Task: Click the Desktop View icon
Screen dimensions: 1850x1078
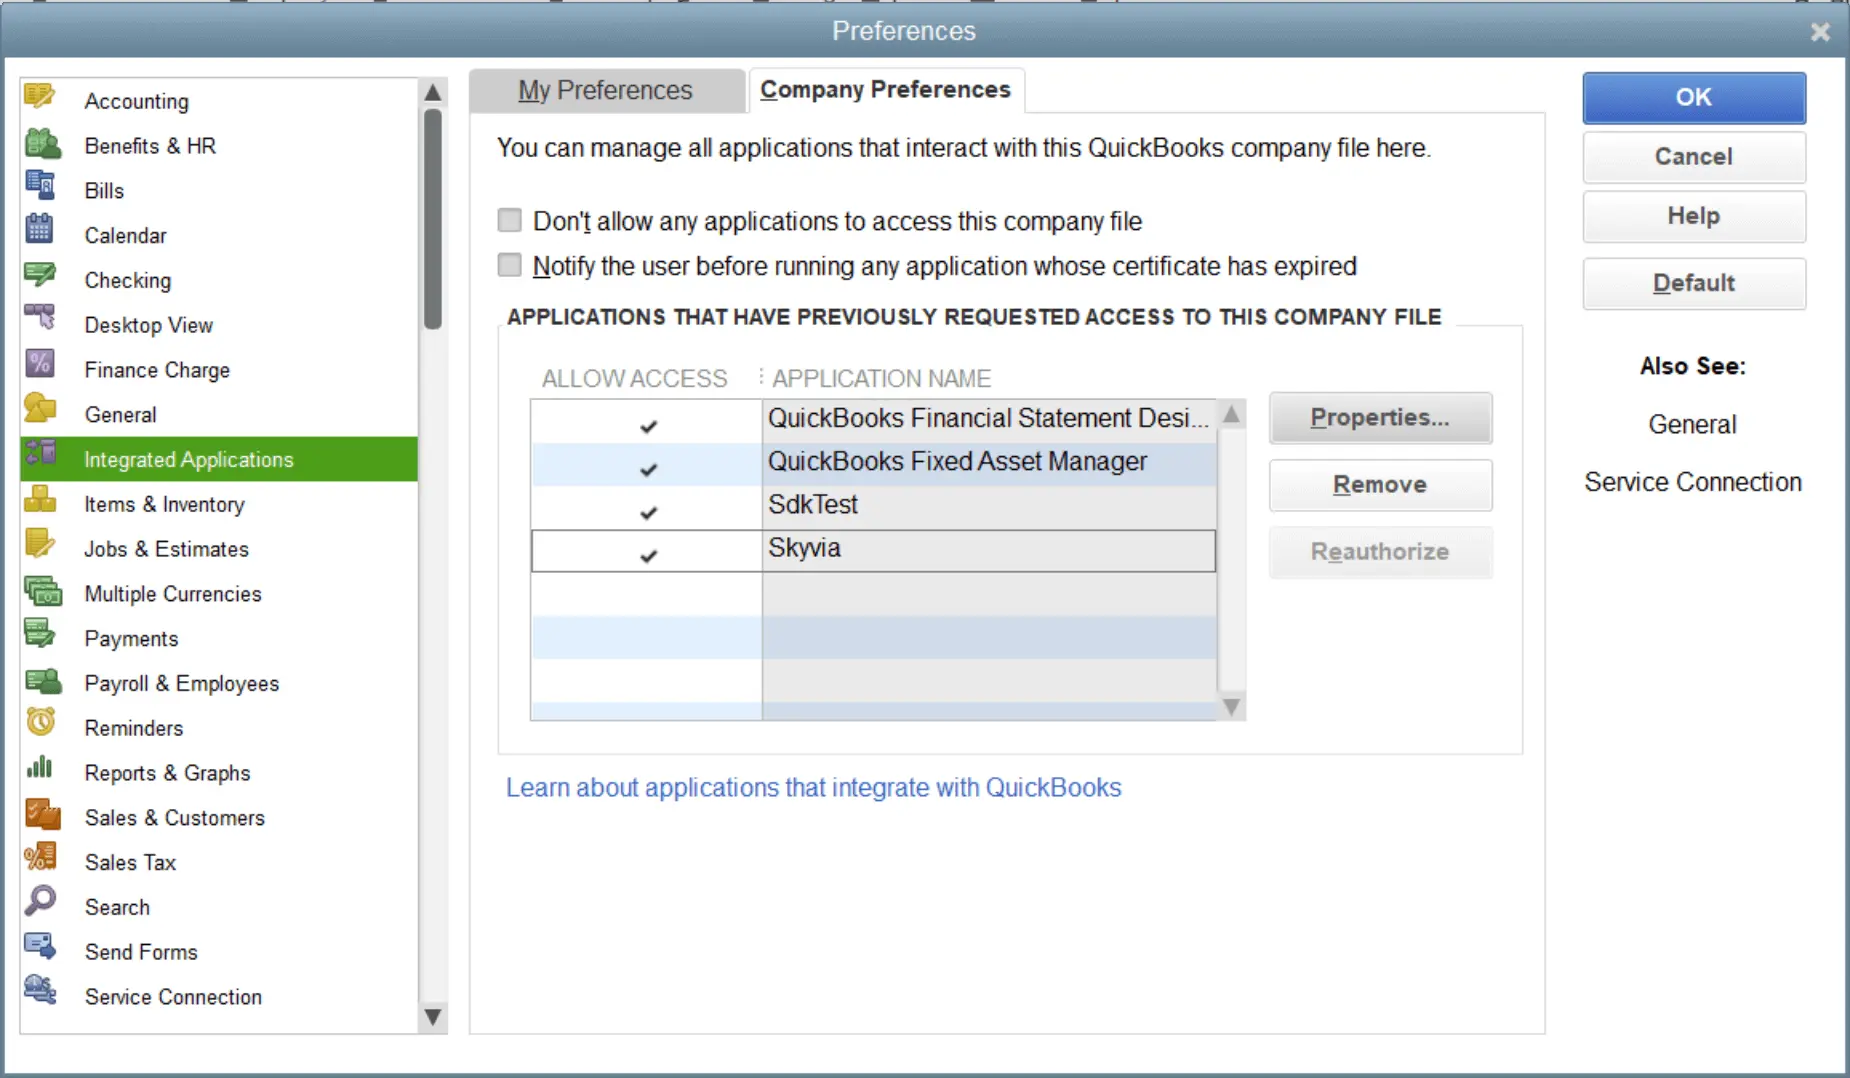Action: [x=40, y=317]
